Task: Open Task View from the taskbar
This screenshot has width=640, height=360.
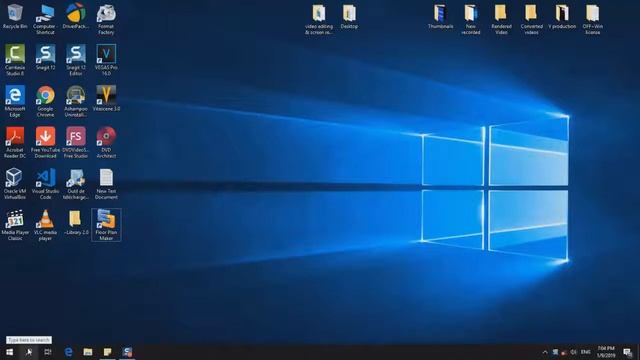Action: tap(48, 352)
